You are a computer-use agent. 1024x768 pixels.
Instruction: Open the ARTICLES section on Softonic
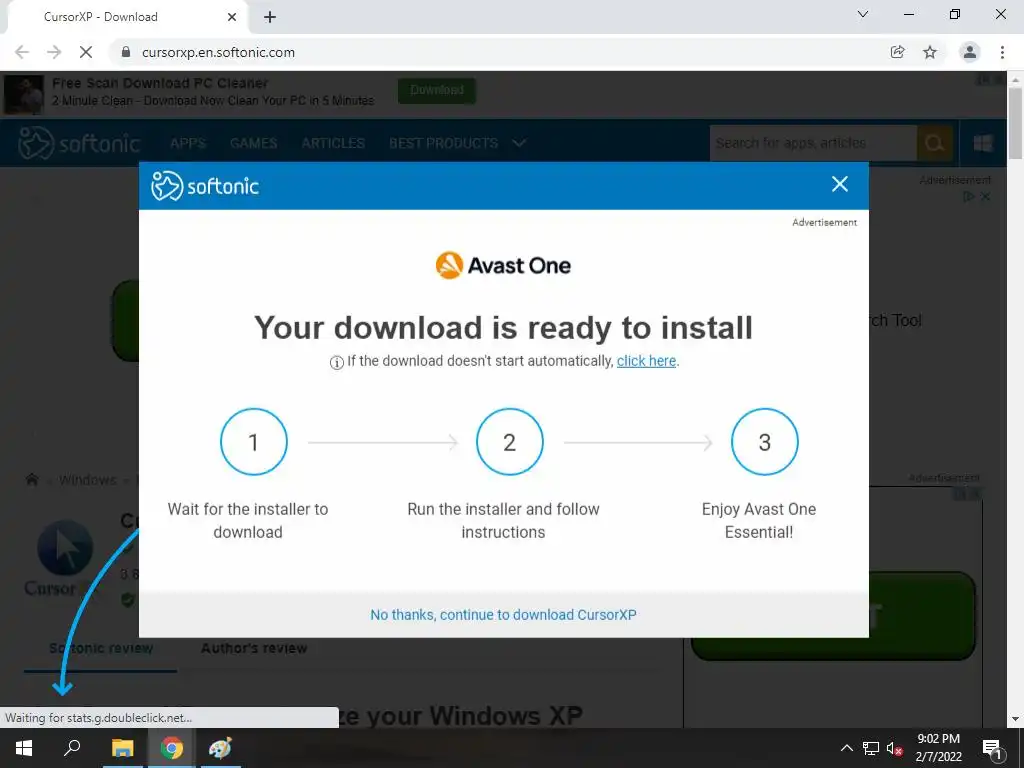333,143
